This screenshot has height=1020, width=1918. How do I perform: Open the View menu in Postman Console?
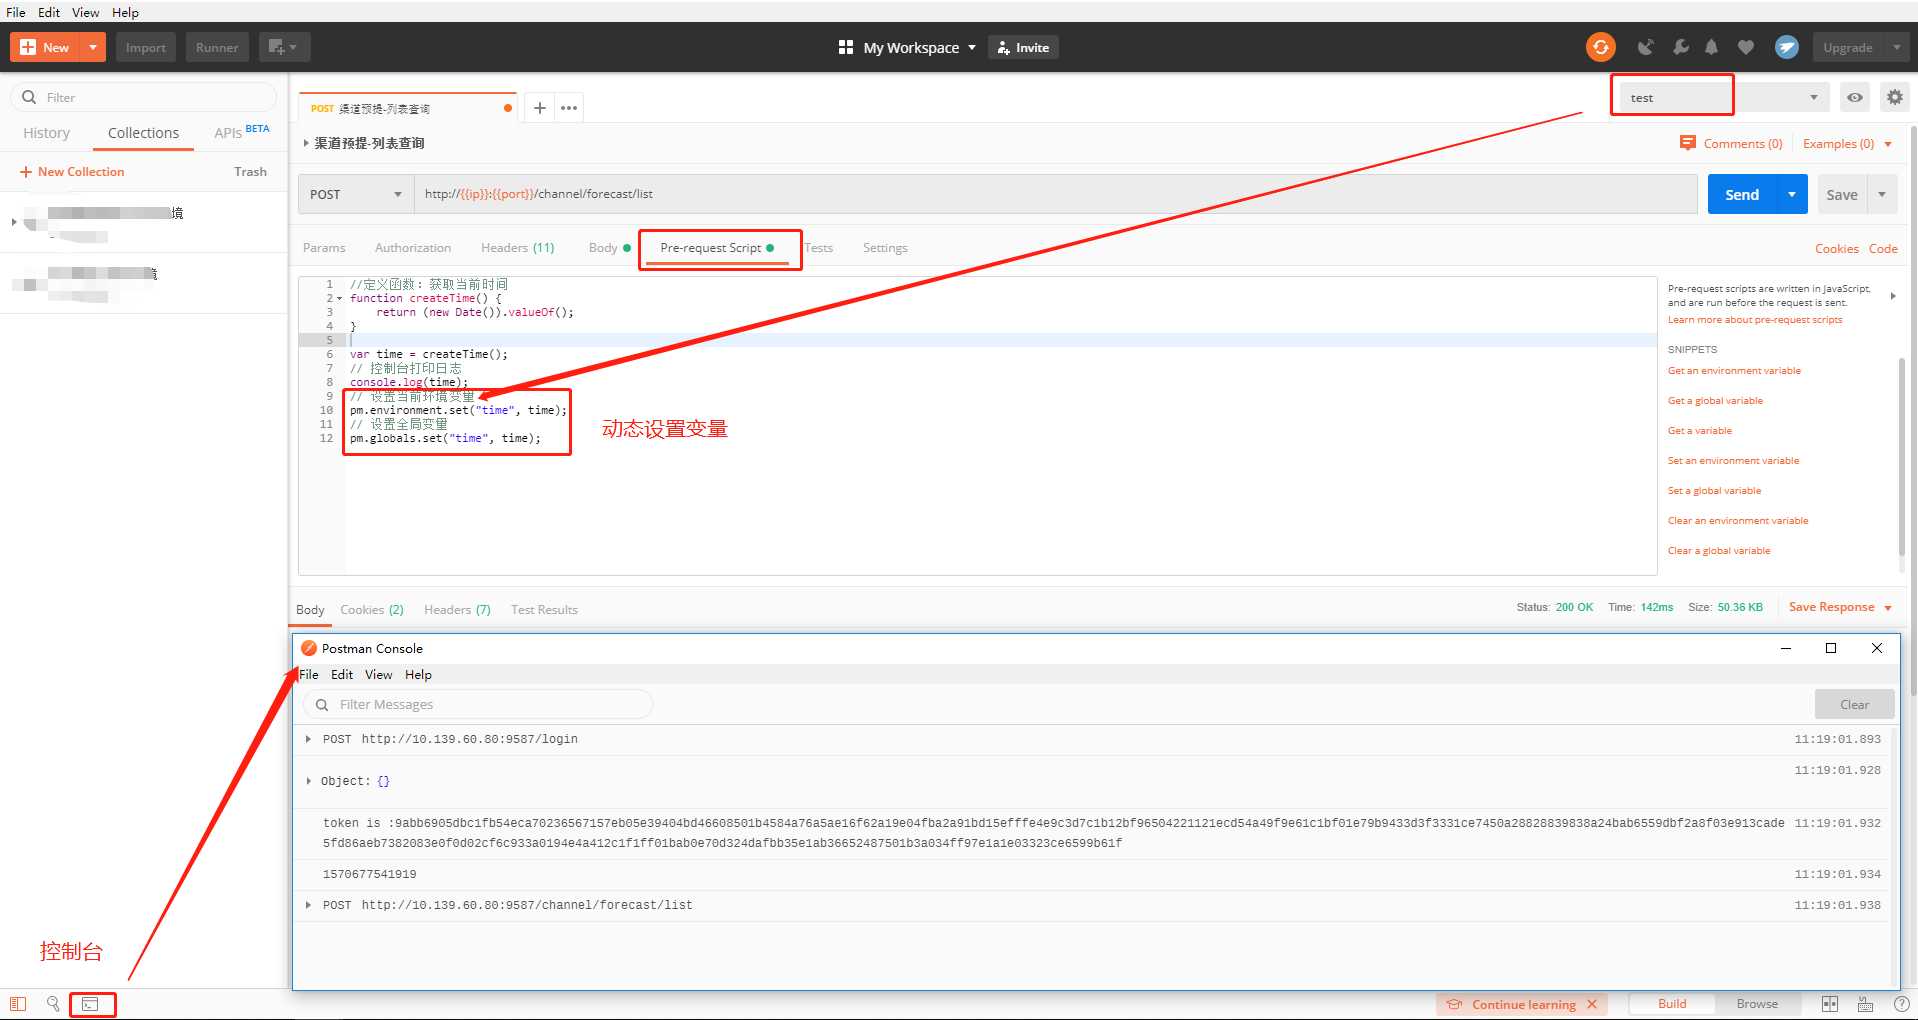[x=378, y=675]
